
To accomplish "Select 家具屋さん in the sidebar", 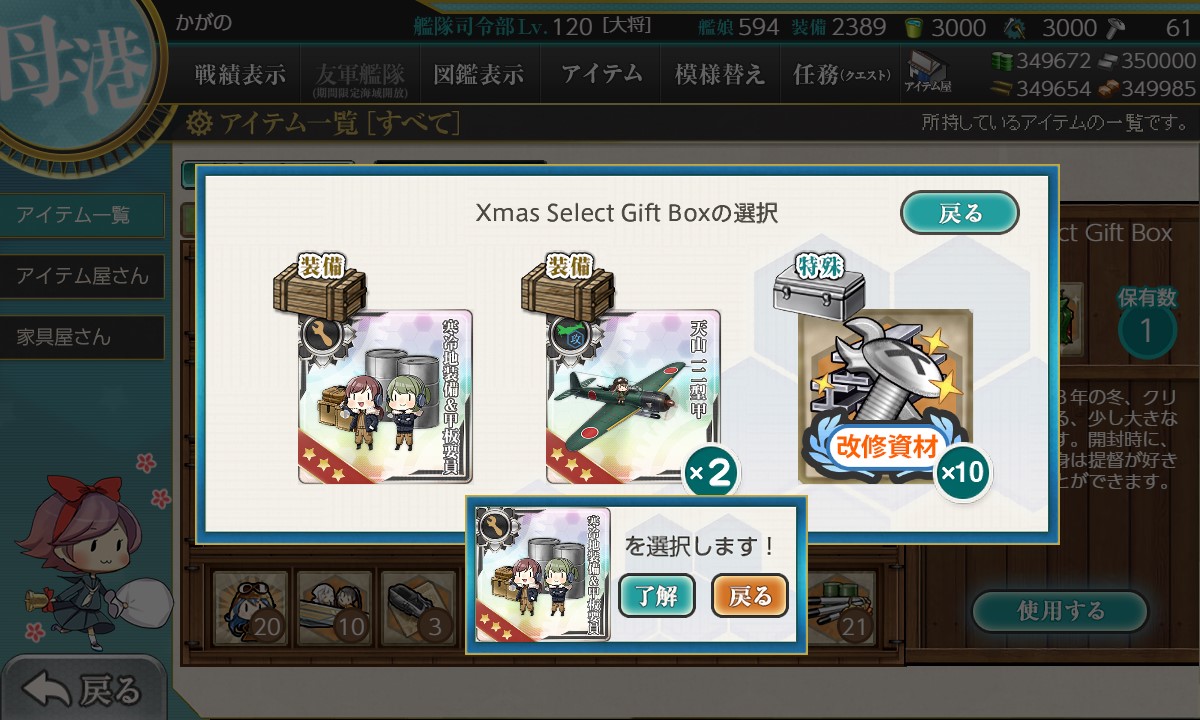I will [x=82, y=337].
